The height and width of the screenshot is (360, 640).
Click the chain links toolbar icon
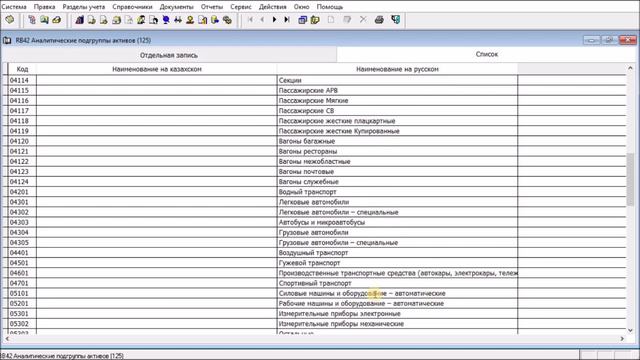pyautogui.click(x=227, y=20)
